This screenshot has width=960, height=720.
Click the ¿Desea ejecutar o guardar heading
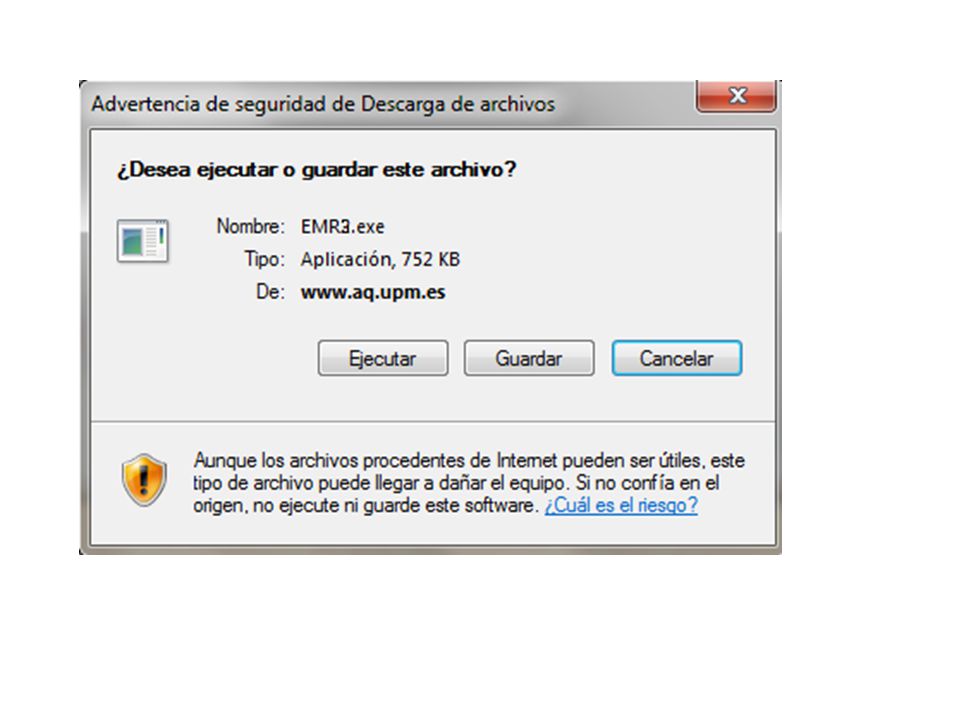[317, 169]
